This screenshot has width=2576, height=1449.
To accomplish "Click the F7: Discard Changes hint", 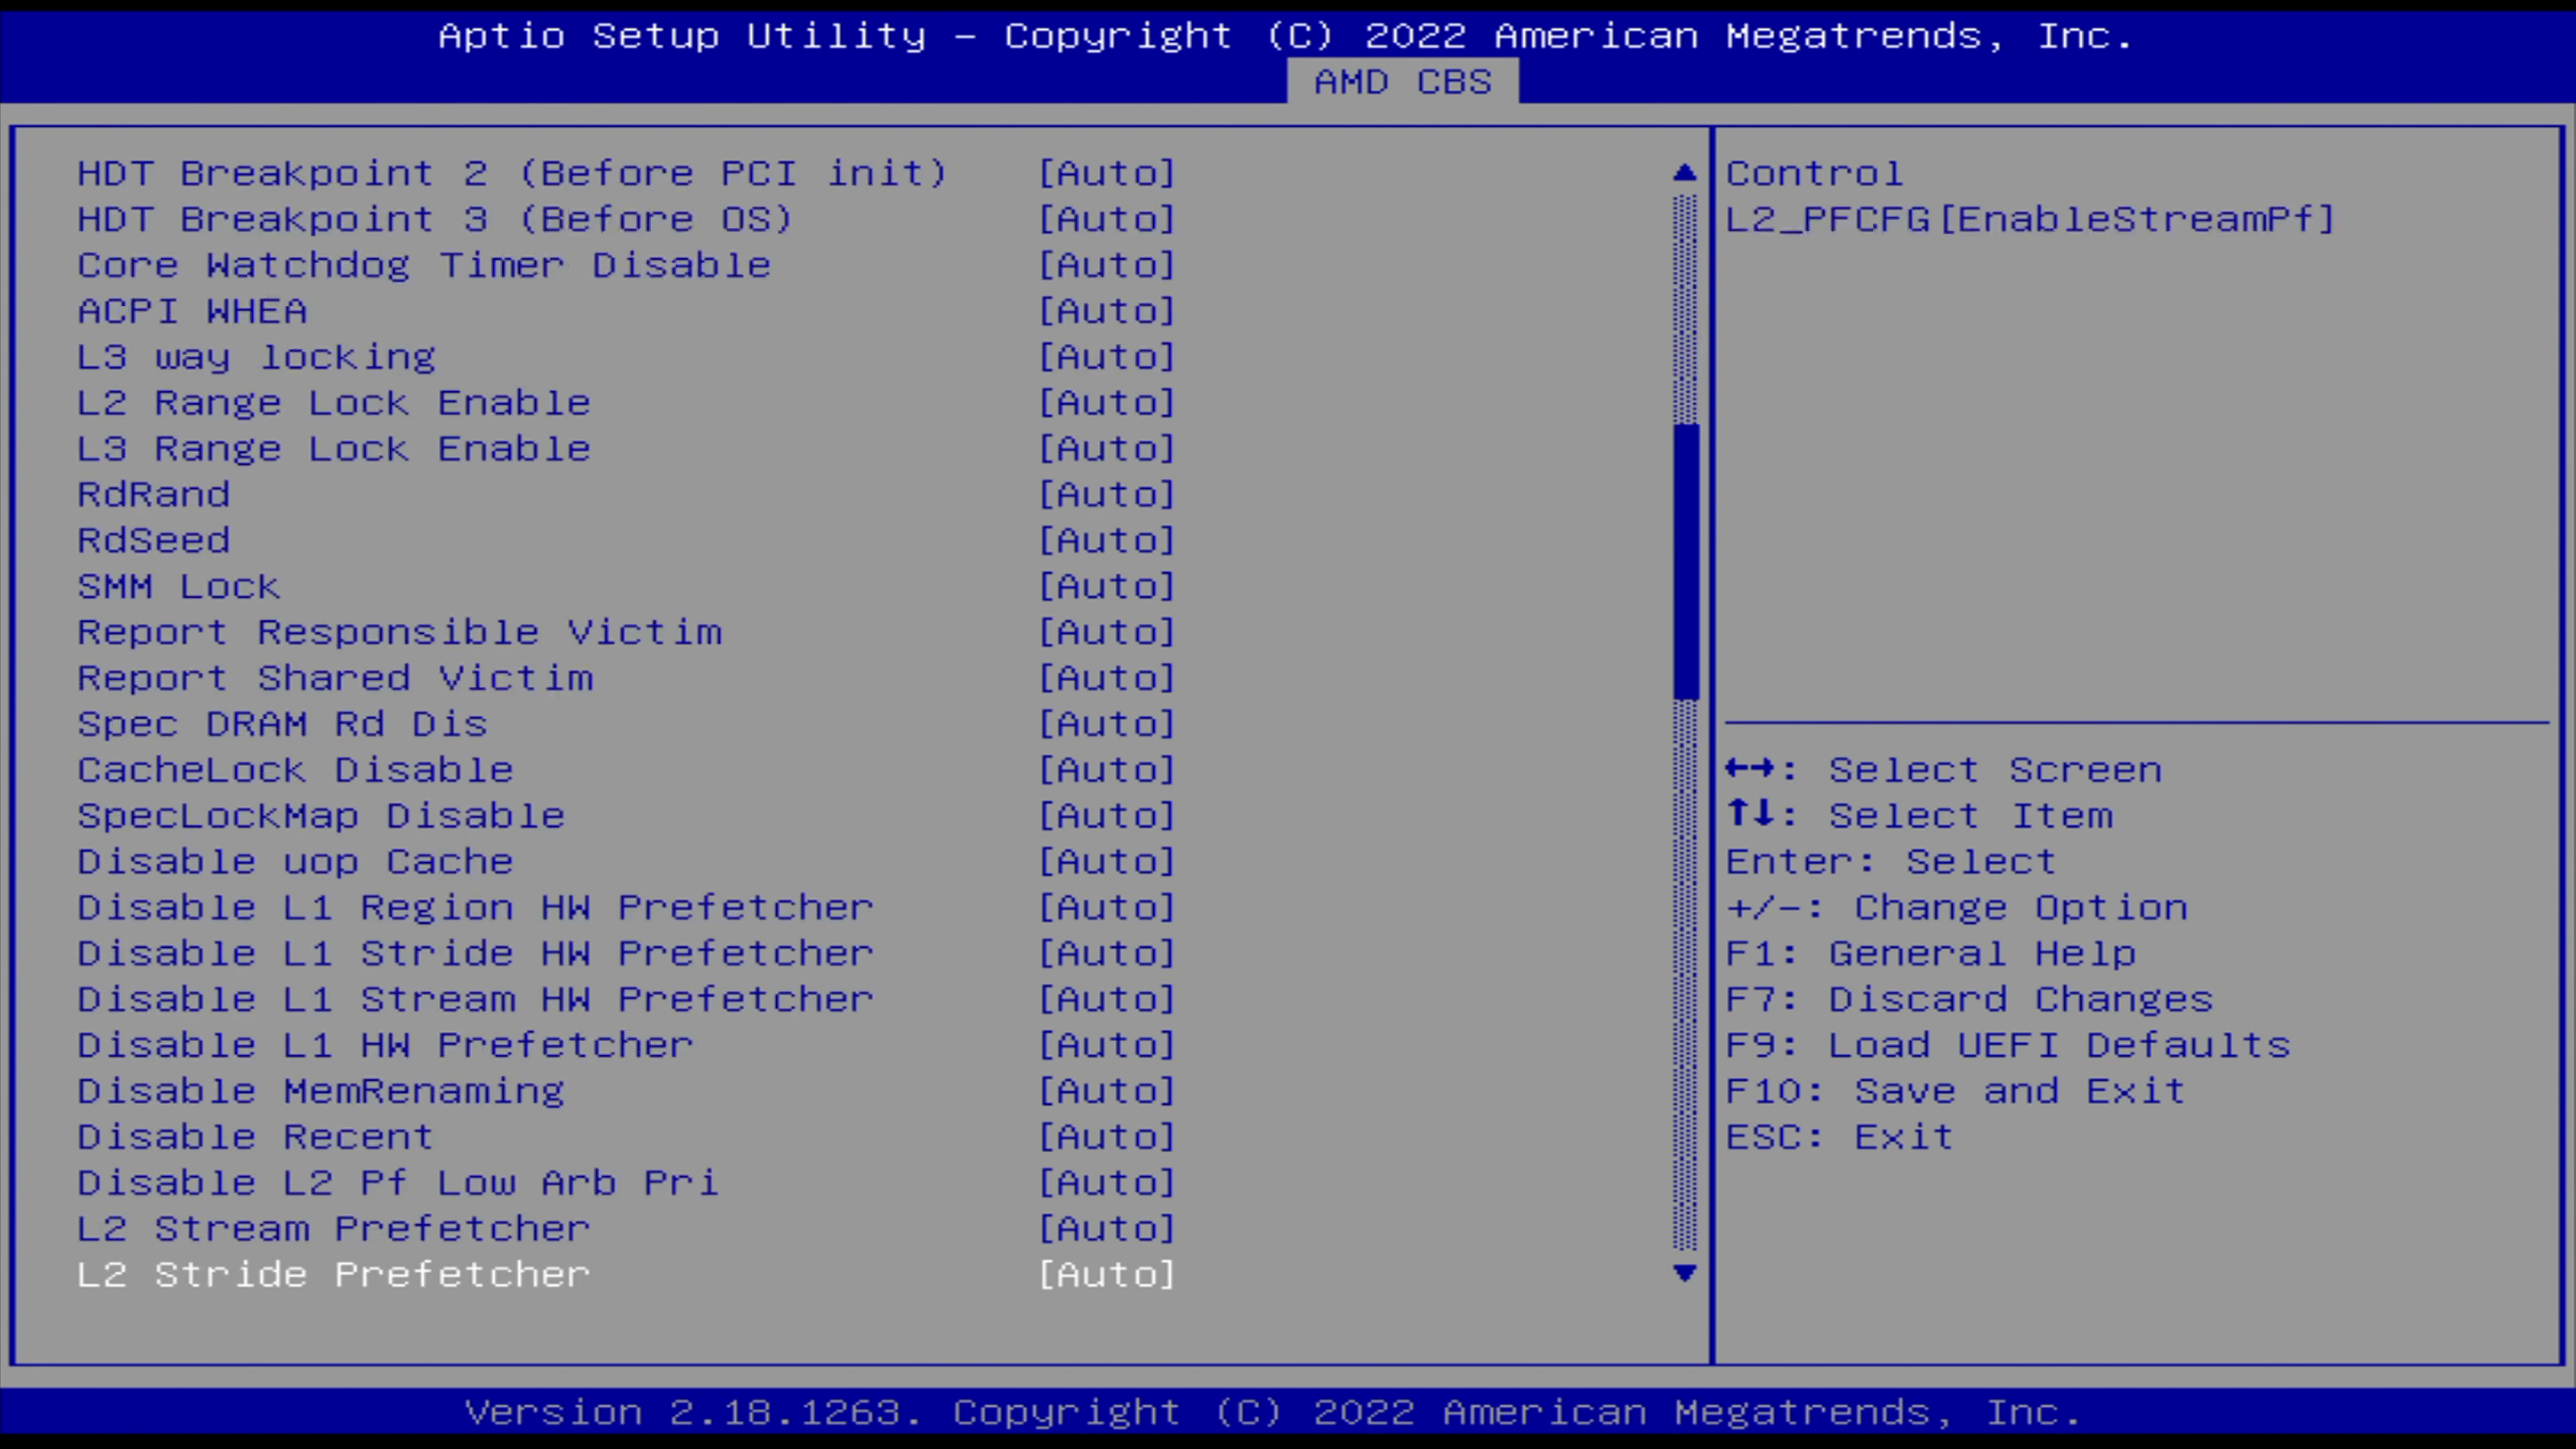I will (1970, 1000).
